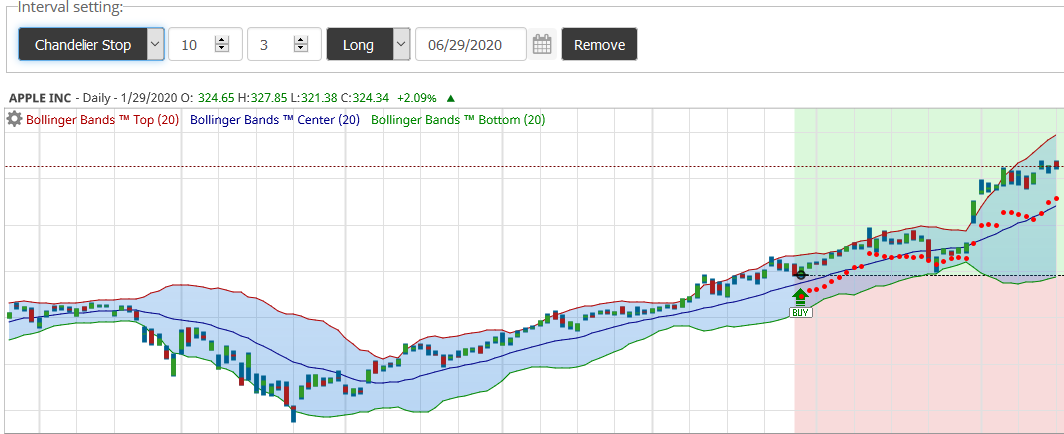Click the green BUY arrow marker
This screenshot has height=434, width=1064.
799,294
